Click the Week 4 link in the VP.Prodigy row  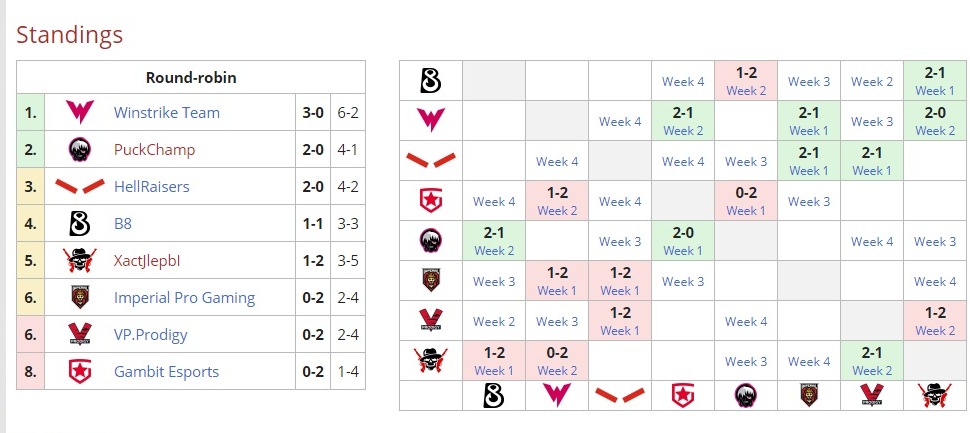(745, 322)
